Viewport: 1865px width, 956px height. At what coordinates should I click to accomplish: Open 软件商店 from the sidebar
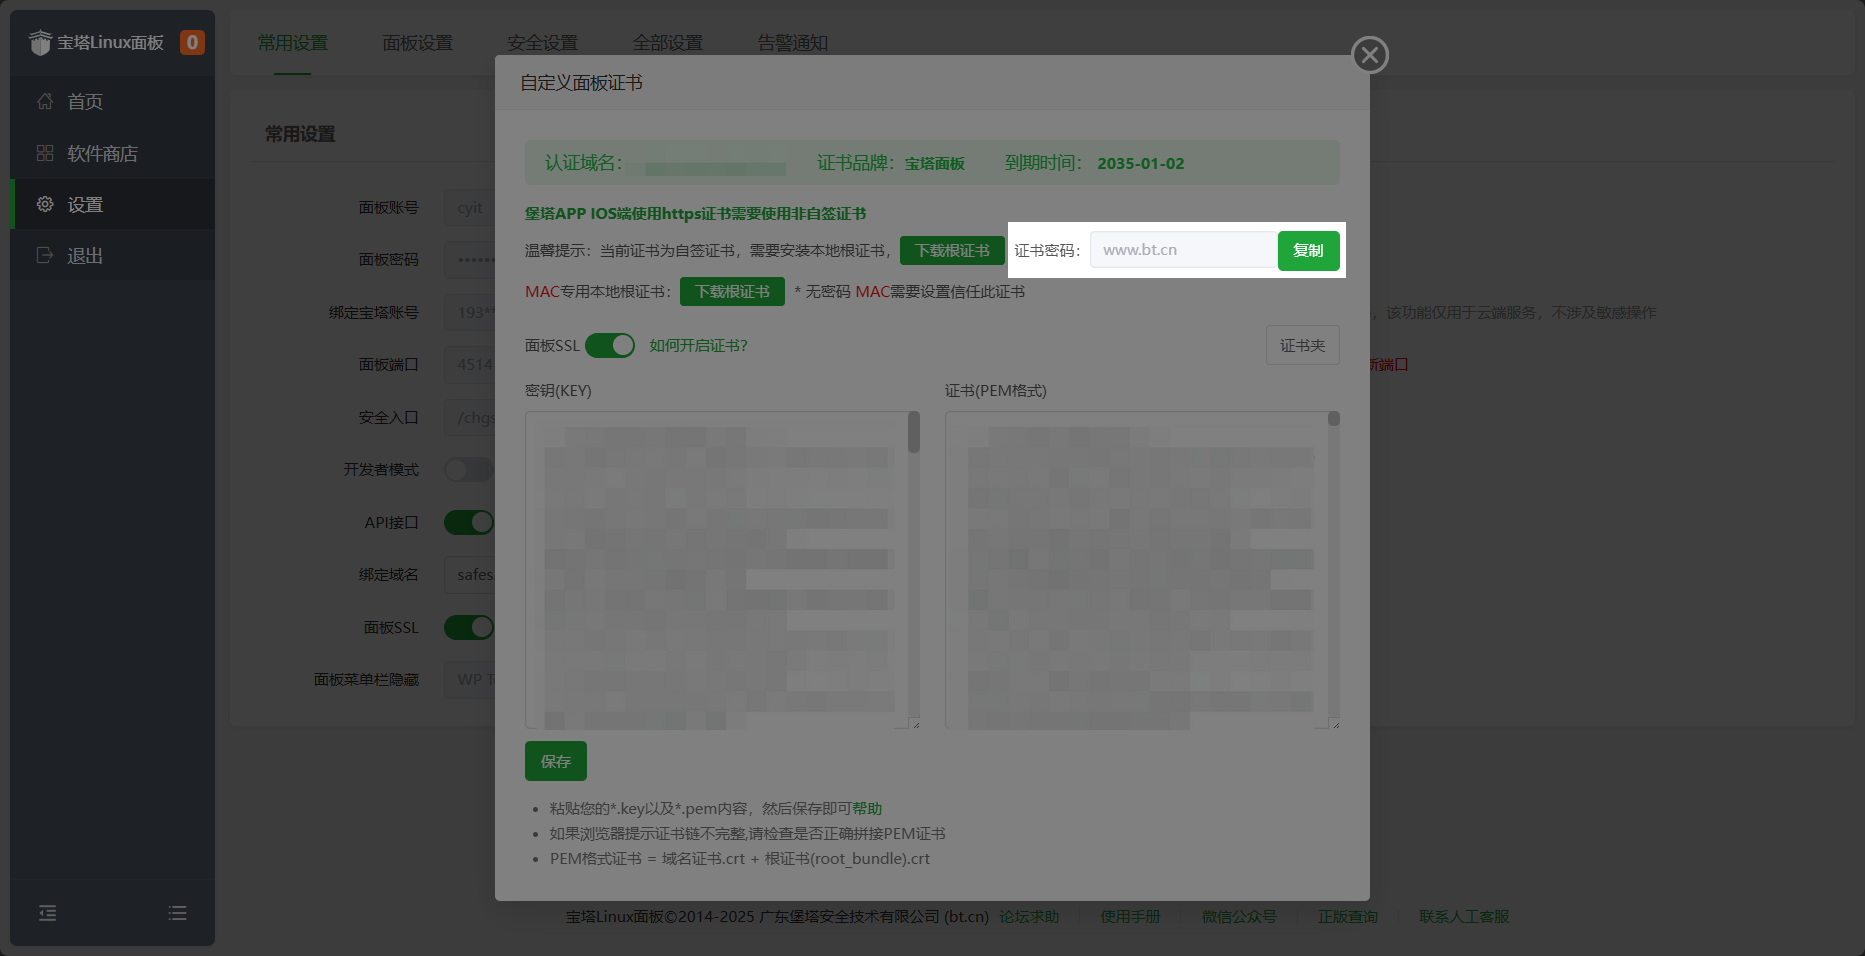click(x=44, y=153)
